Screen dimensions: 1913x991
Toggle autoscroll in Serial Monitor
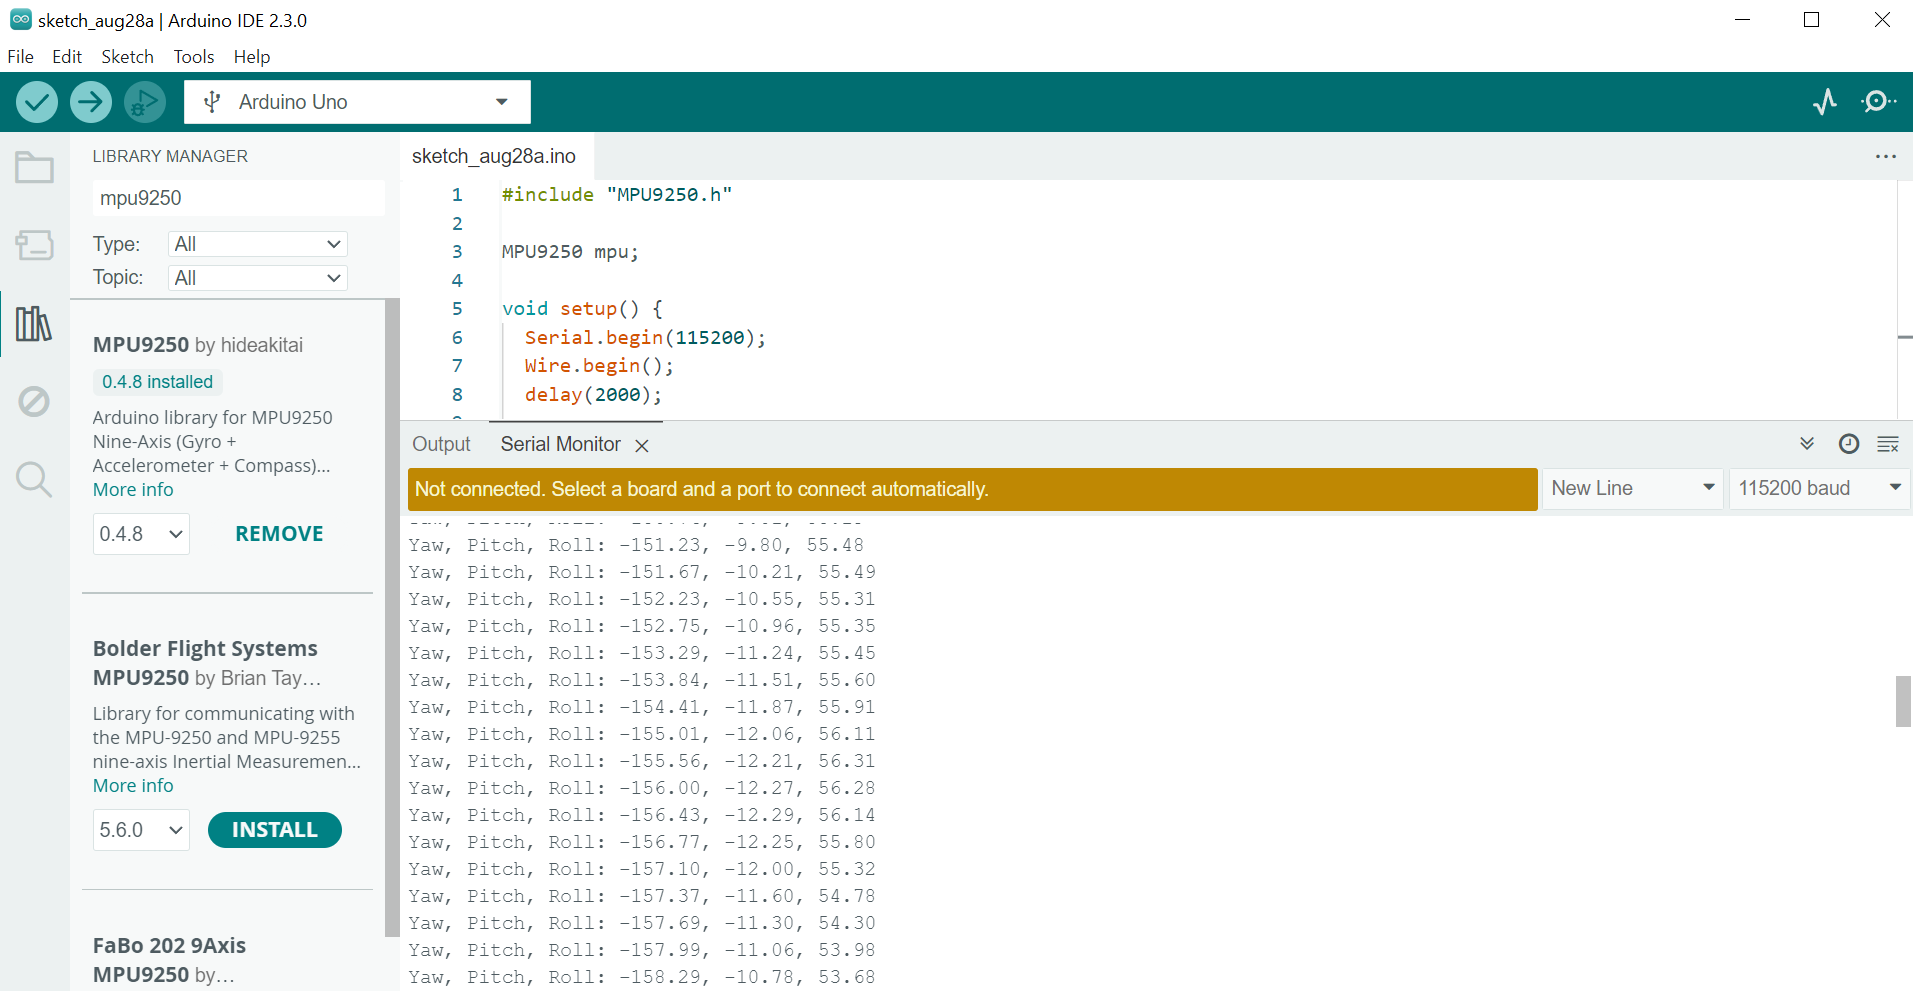tap(1807, 444)
